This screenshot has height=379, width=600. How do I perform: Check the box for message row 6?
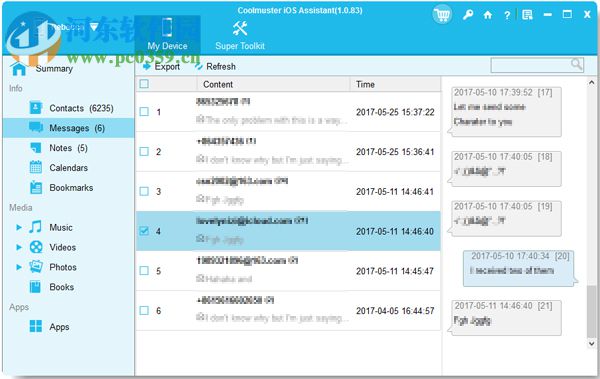[144, 310]
